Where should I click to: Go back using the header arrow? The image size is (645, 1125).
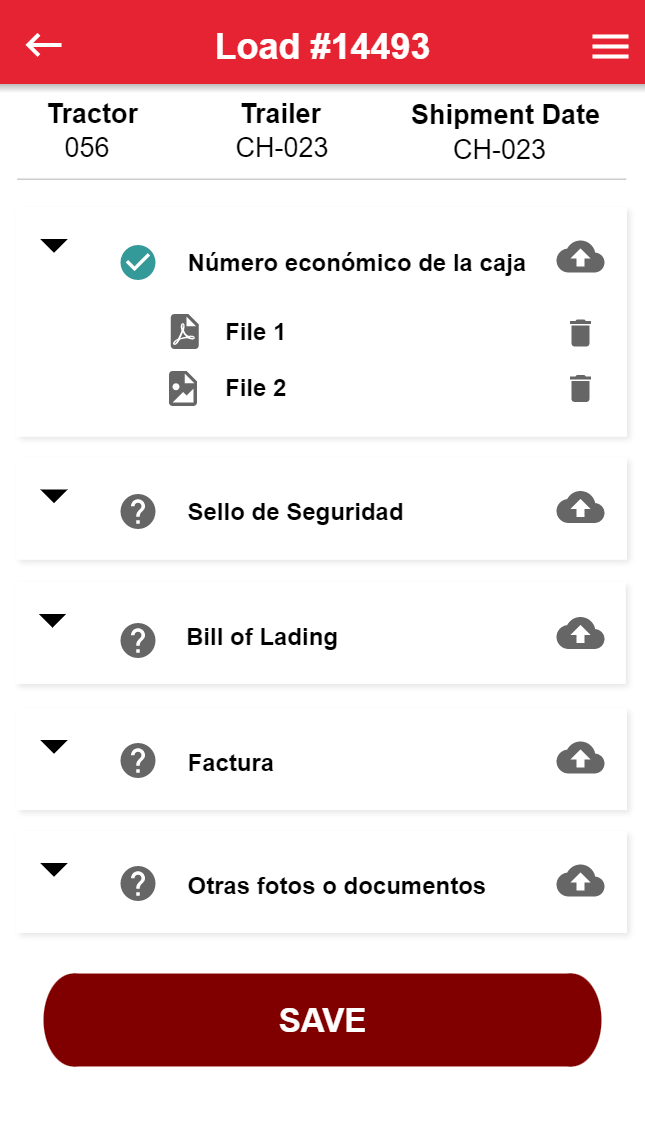(44, 45)
